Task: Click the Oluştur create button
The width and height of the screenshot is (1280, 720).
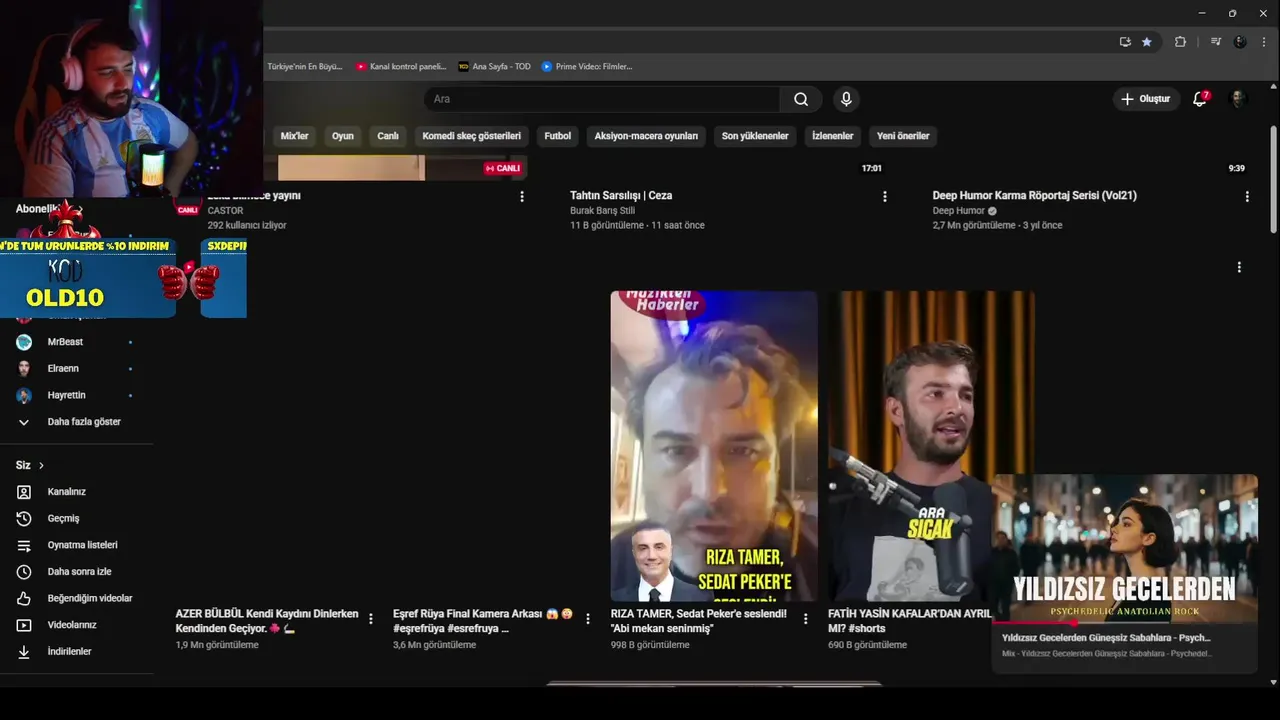Action: [1146, 99]
